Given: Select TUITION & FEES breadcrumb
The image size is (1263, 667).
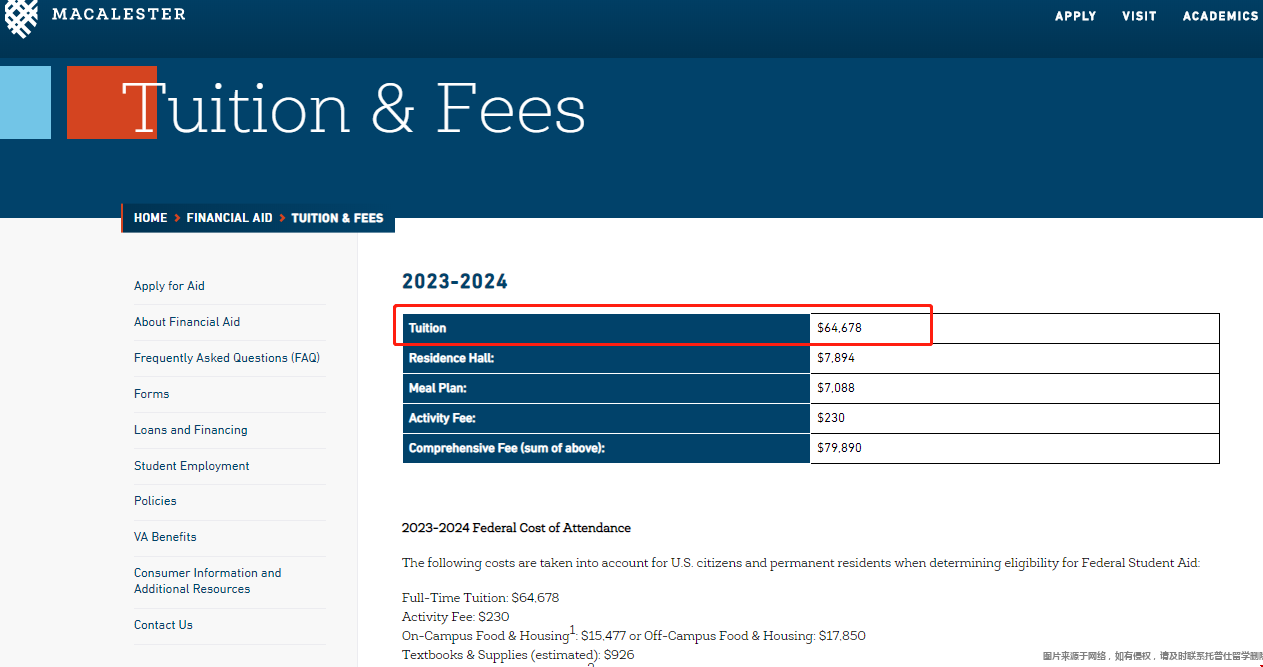Looking at the screenshot, I should pyautogui.click(x=337, y=218).
